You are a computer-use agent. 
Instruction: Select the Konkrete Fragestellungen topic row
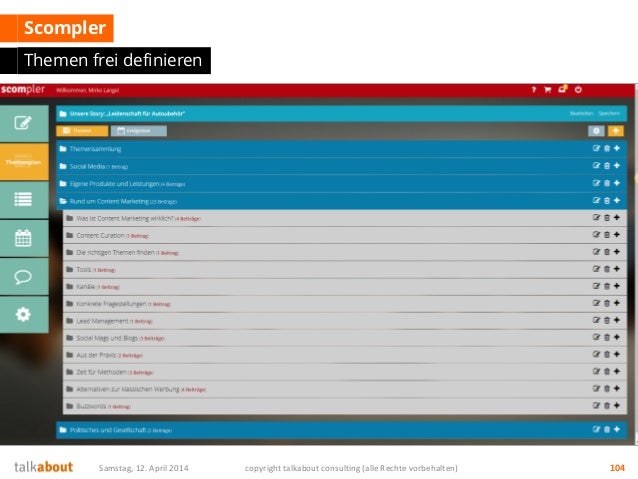point(345,304)
